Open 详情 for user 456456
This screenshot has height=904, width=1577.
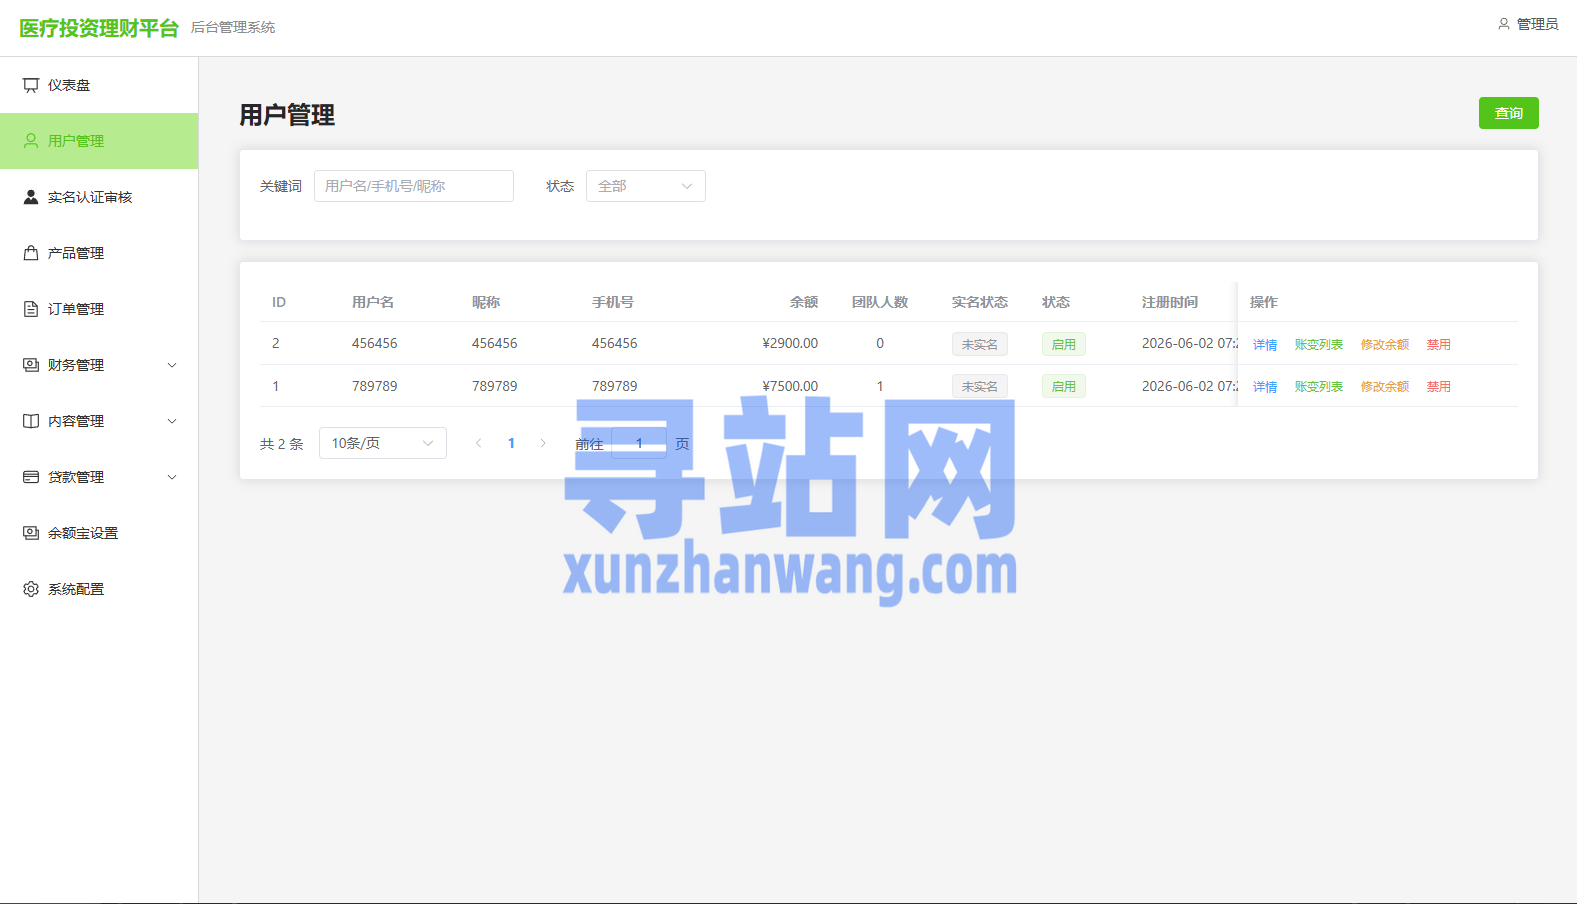pyautogui.click(x=1265, y=344)
